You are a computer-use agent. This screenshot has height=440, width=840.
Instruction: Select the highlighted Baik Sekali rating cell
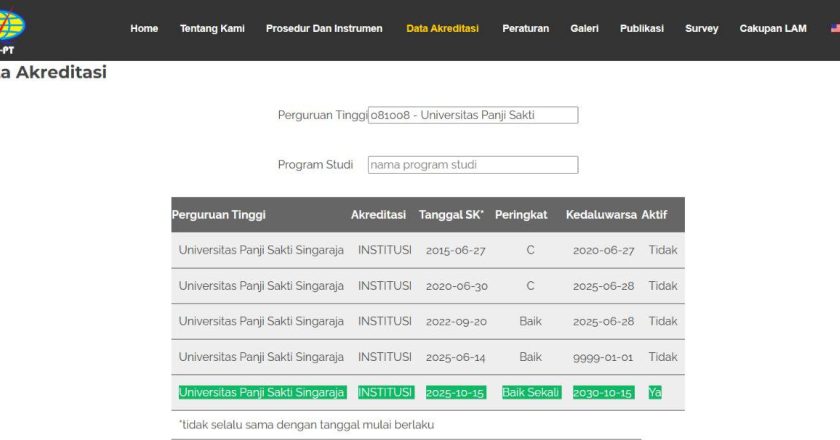point(531,393)
